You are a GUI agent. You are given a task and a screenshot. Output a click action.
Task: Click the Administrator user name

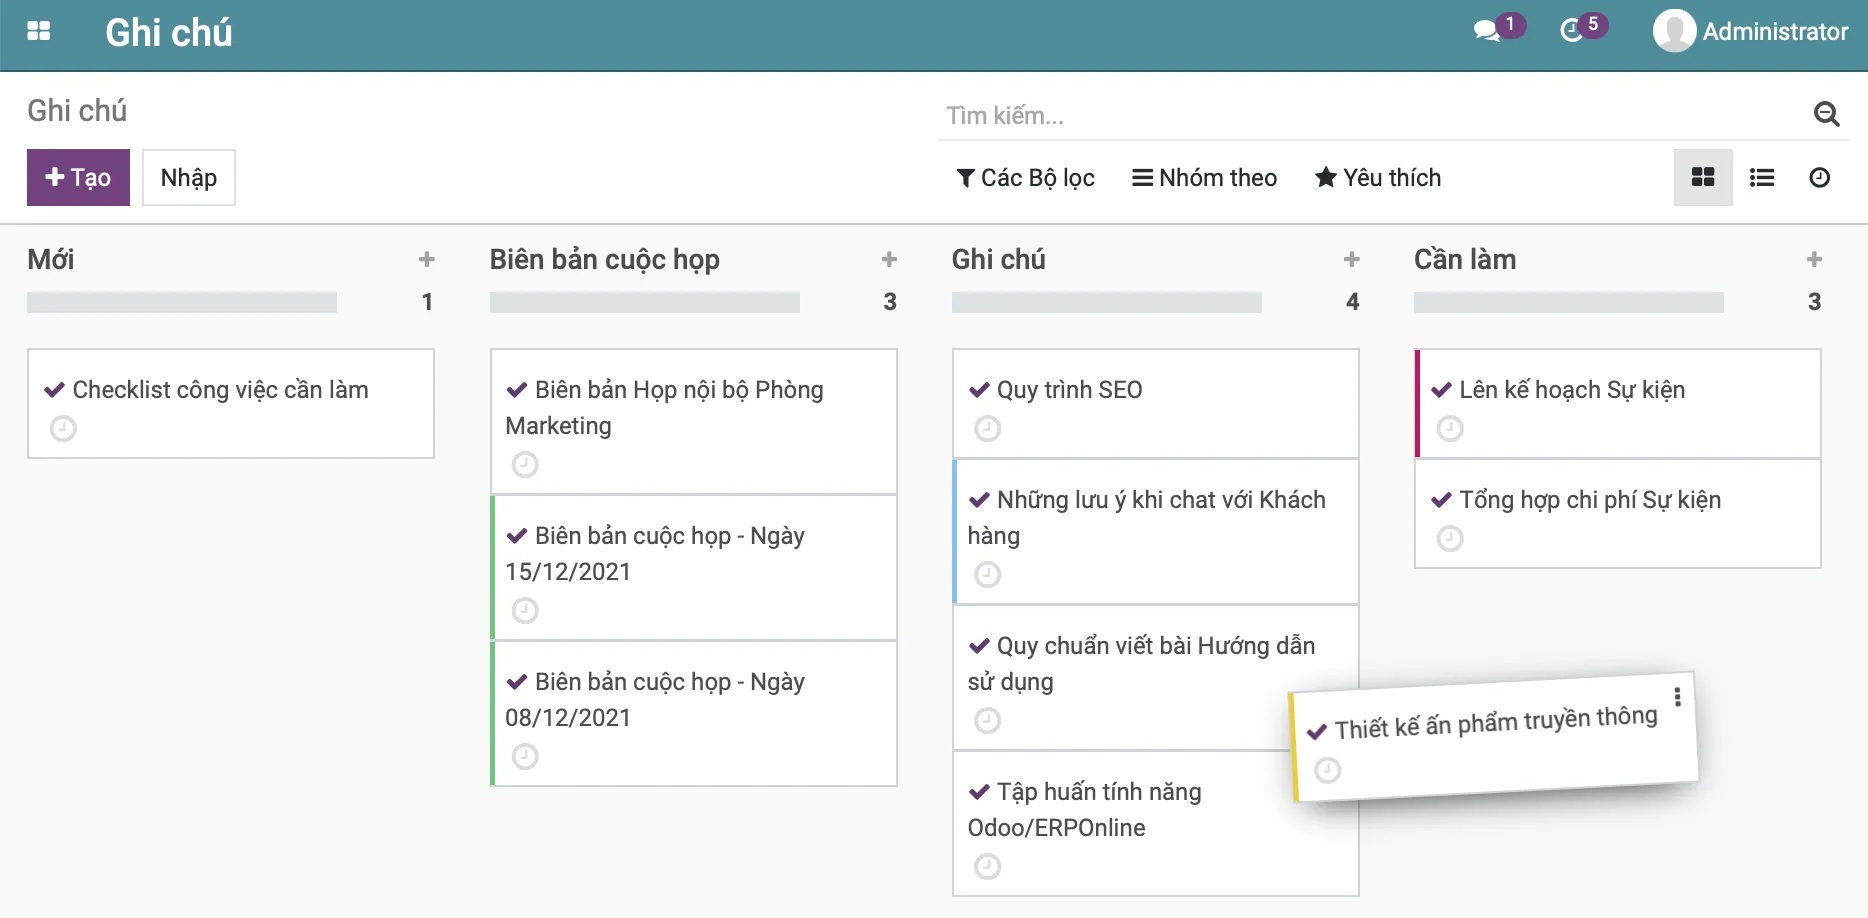pyautogui.click(x=1775, y=32)
